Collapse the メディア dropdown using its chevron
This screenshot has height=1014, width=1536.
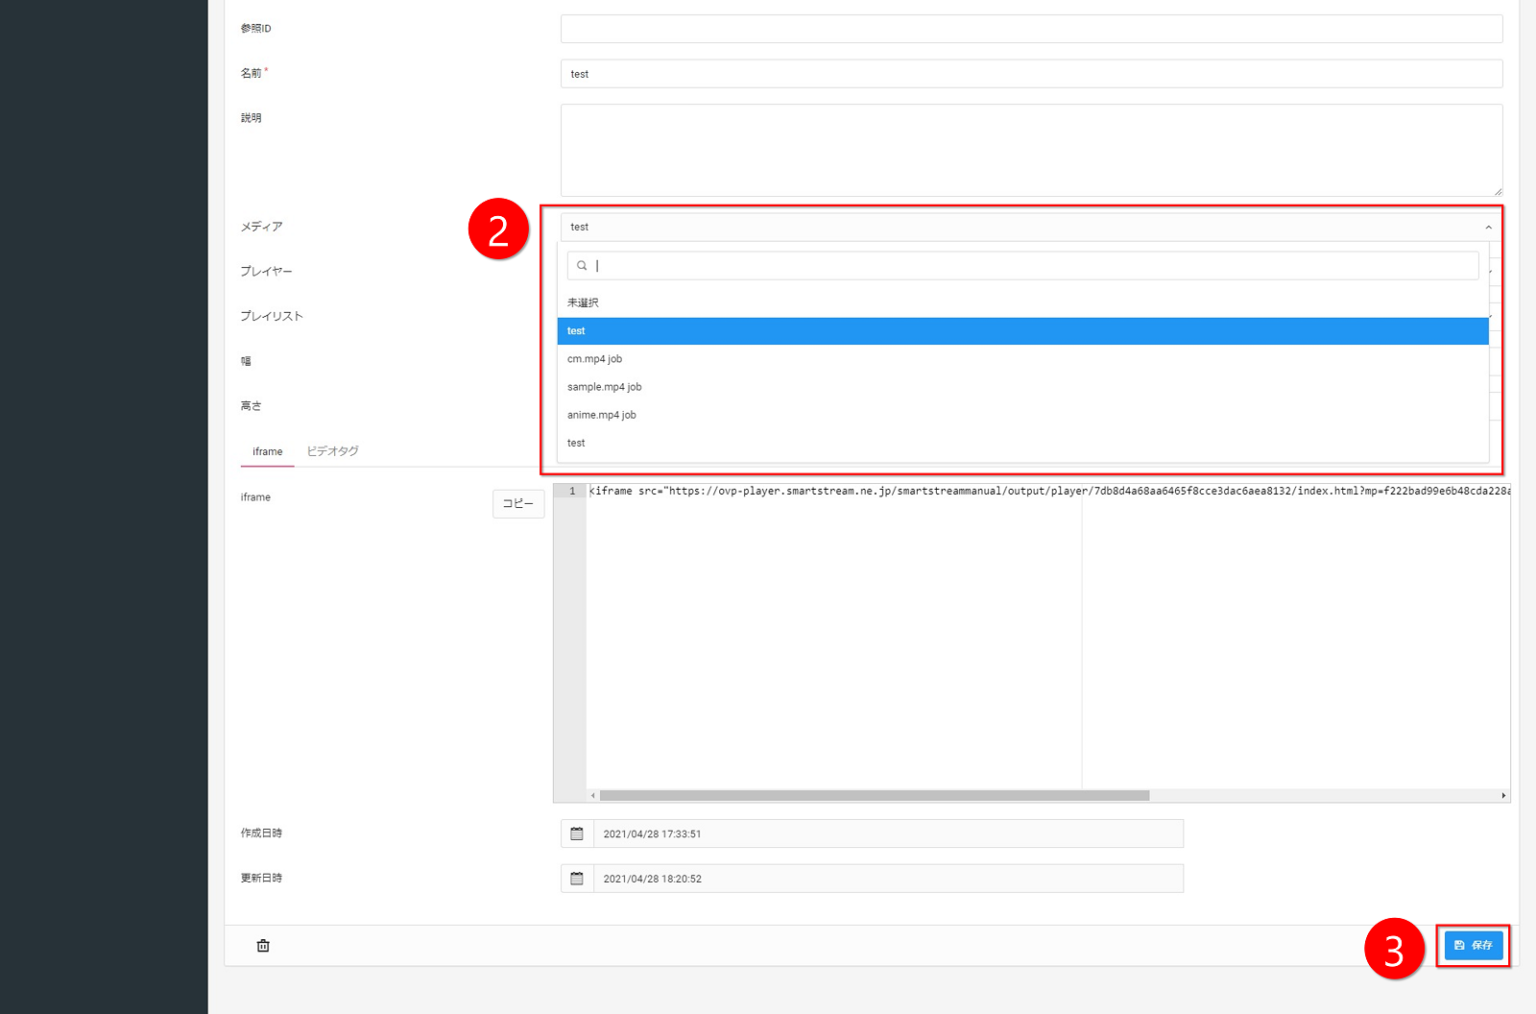[1488, 228]
